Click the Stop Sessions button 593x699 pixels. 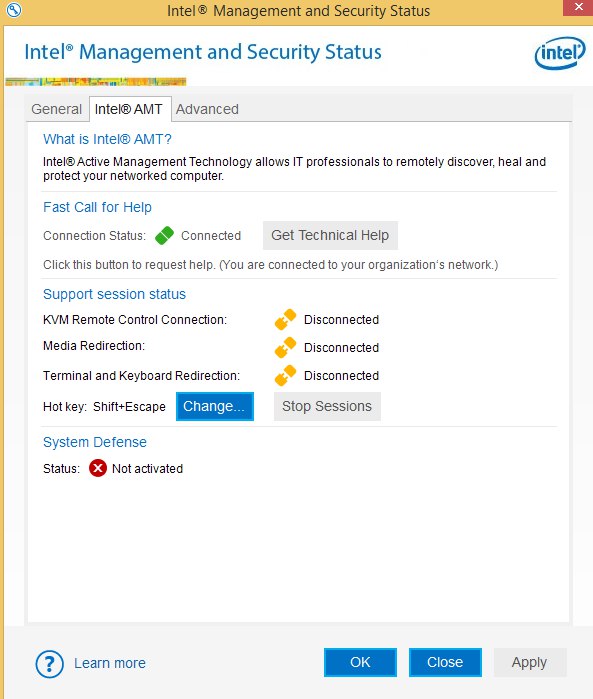[327, 407]
